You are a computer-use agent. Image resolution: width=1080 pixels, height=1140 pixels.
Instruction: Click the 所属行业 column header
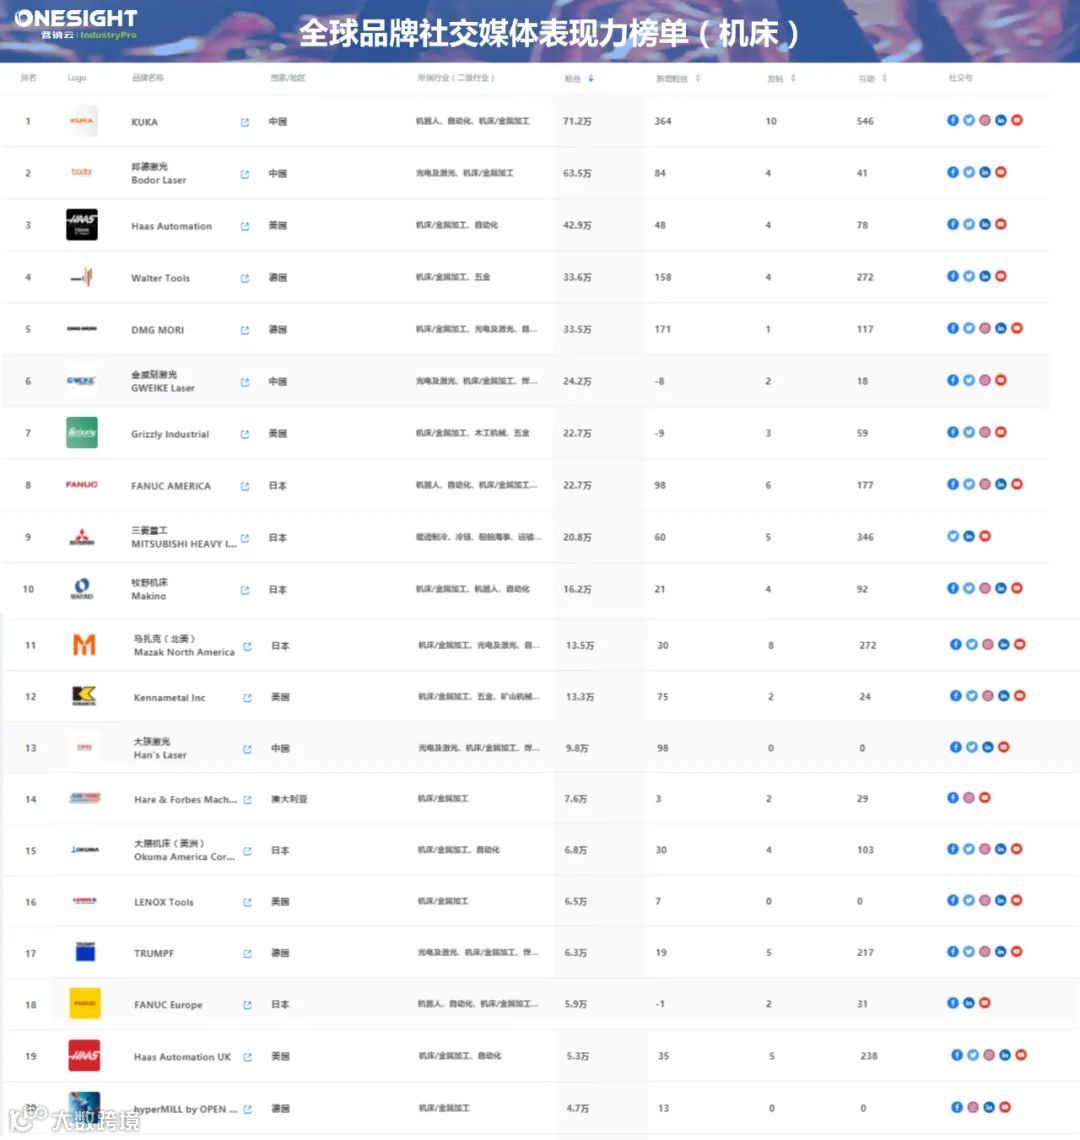point(455,78)
